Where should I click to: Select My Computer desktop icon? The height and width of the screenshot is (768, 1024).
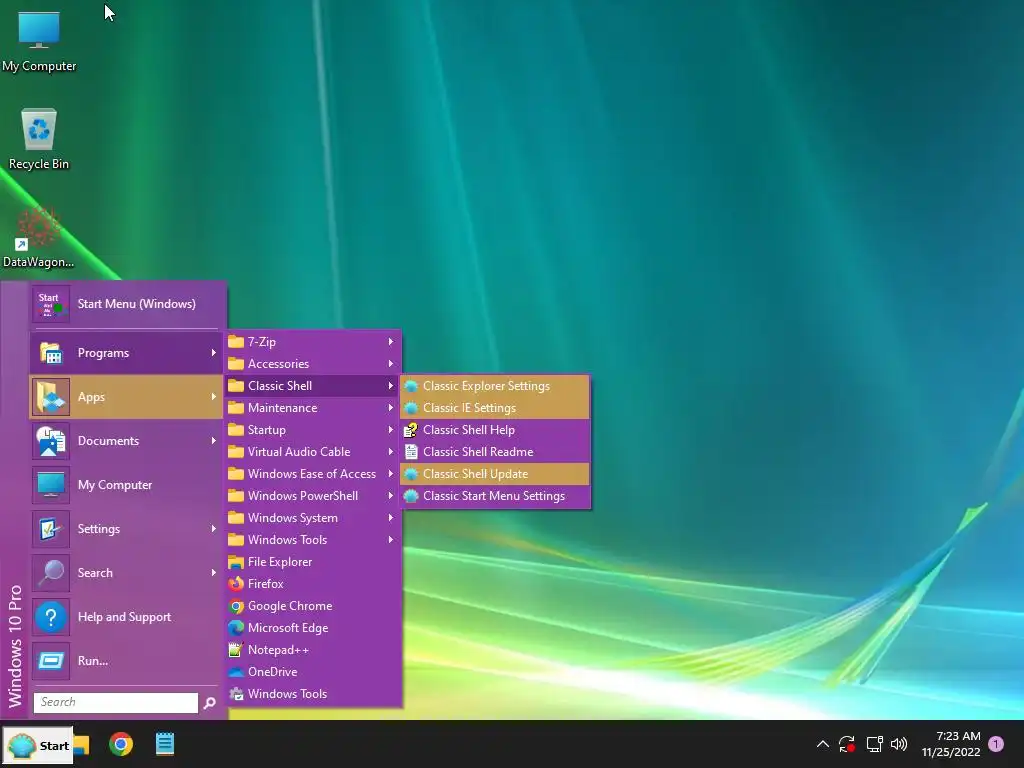tap(39, 41)
